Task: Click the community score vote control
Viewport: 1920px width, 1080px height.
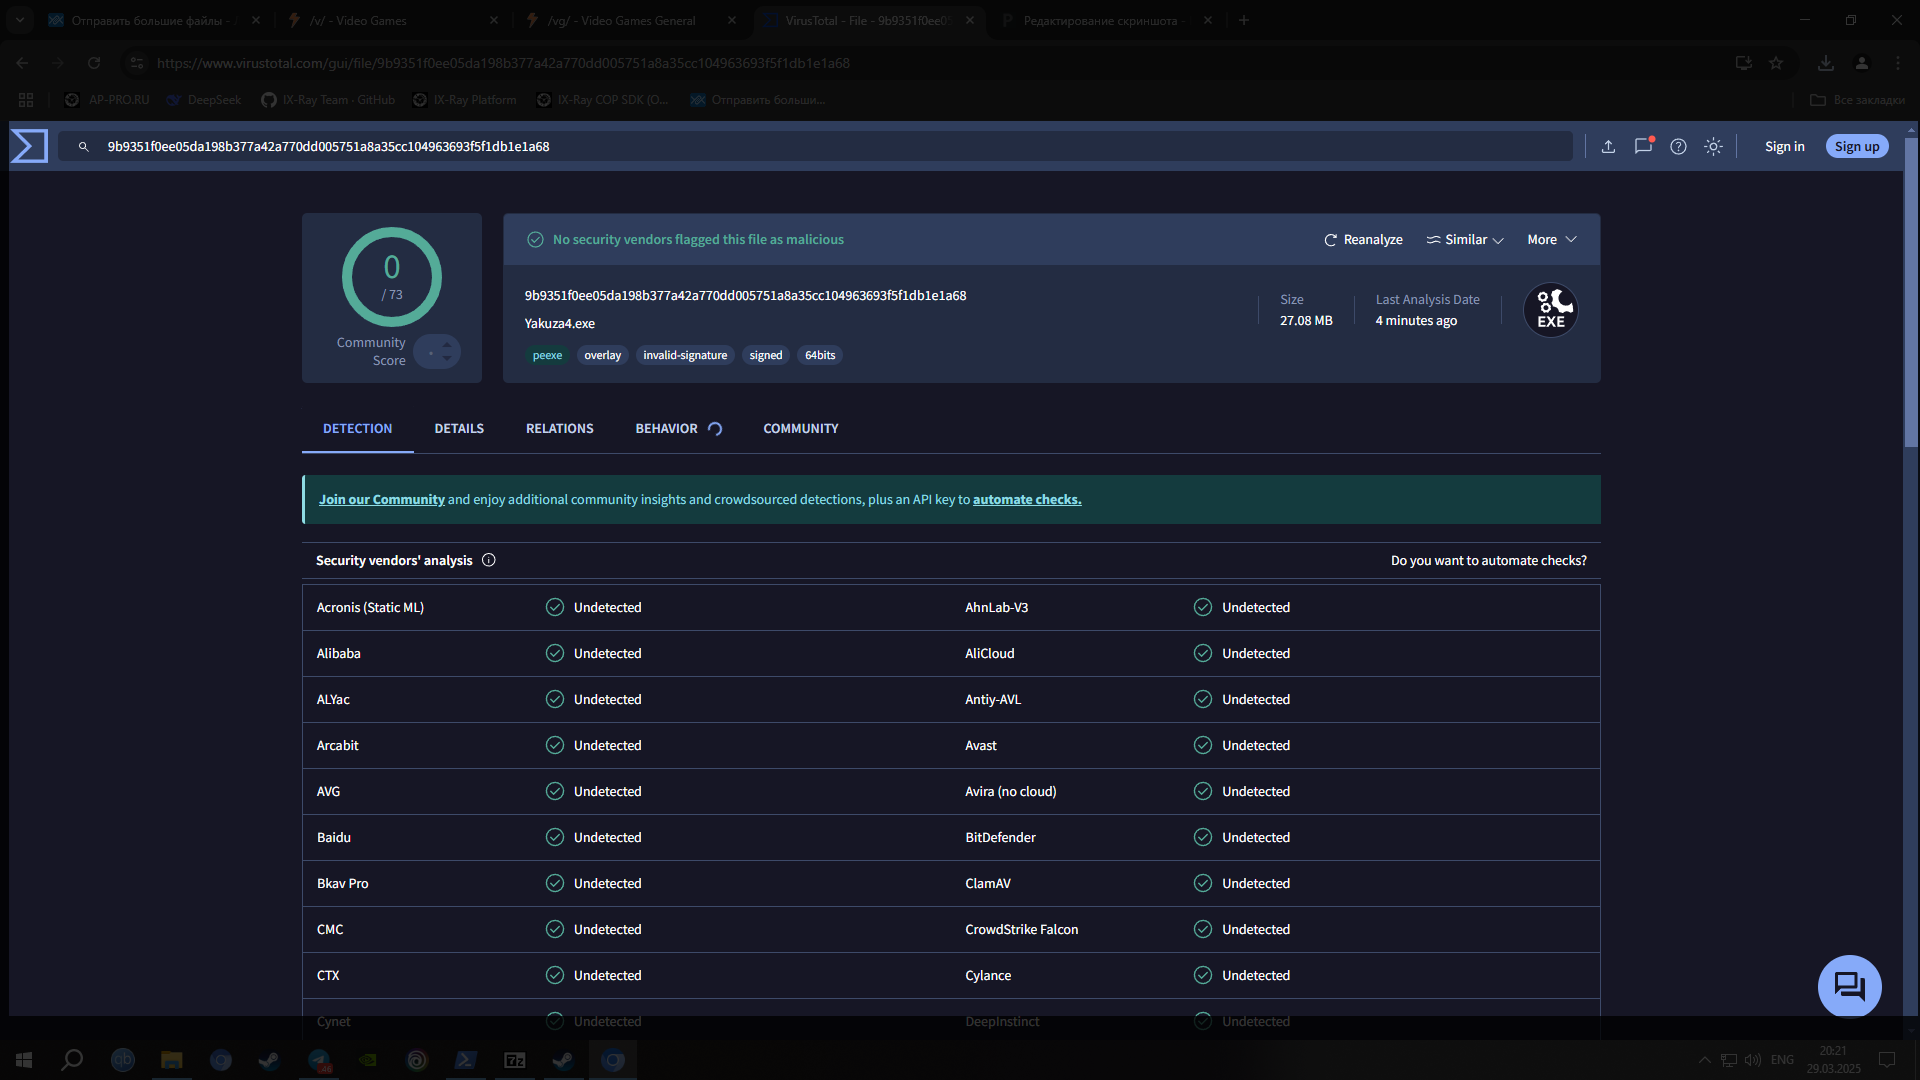Action: pos(437,351)
